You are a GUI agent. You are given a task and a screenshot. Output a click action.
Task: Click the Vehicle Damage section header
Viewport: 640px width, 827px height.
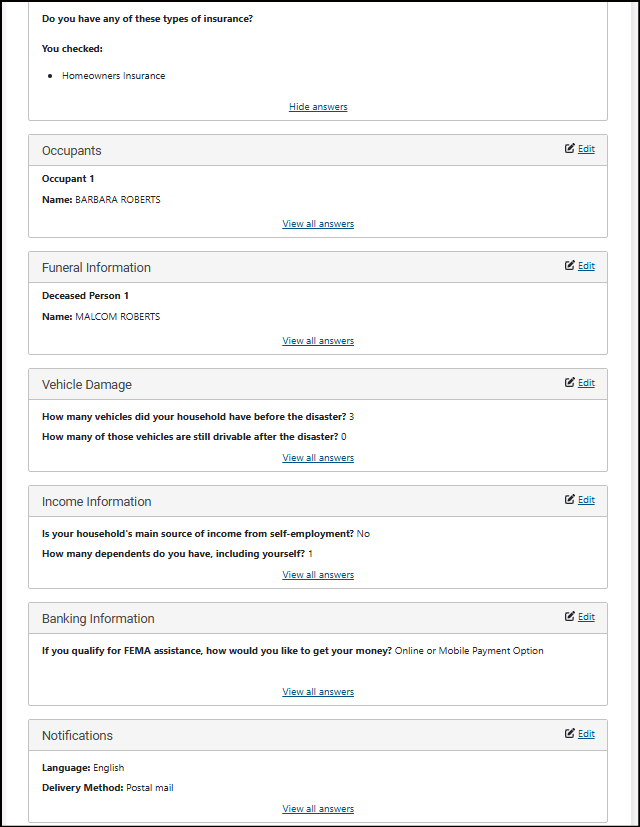point(87,385)
